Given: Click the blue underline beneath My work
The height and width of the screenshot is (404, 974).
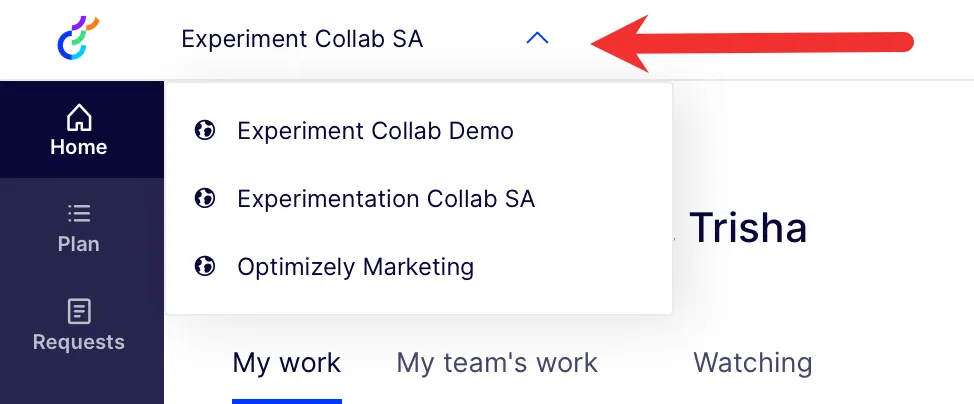Looking at the screenshot, I should click(287, 402).
